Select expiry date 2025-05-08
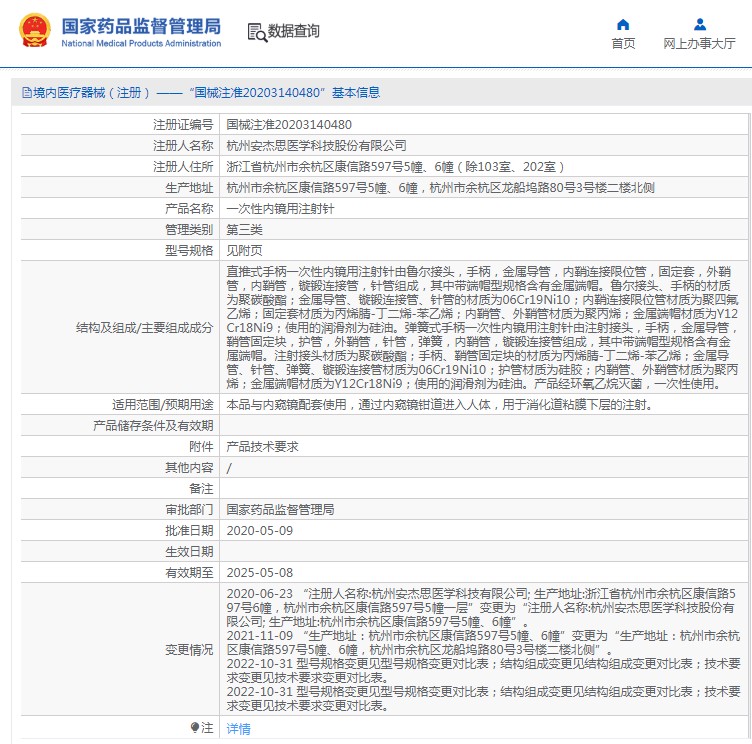Viewport: 752px width, 744px height. coord(259,573)
